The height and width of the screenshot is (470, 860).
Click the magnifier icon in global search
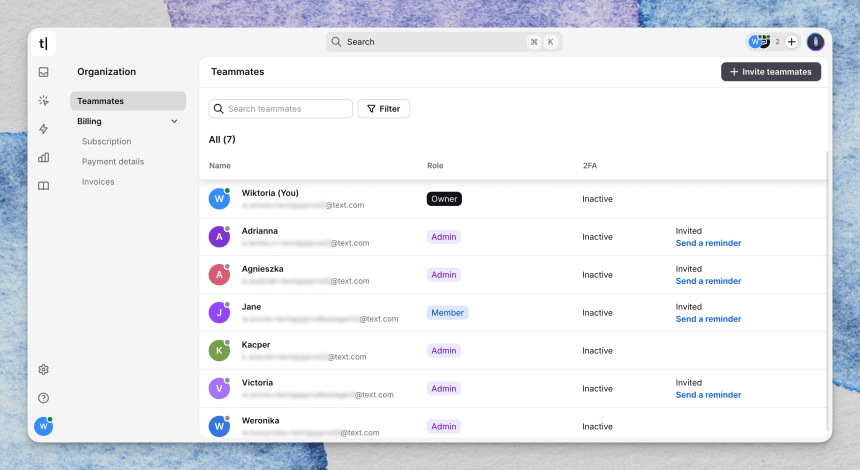(x=336, y=42)
